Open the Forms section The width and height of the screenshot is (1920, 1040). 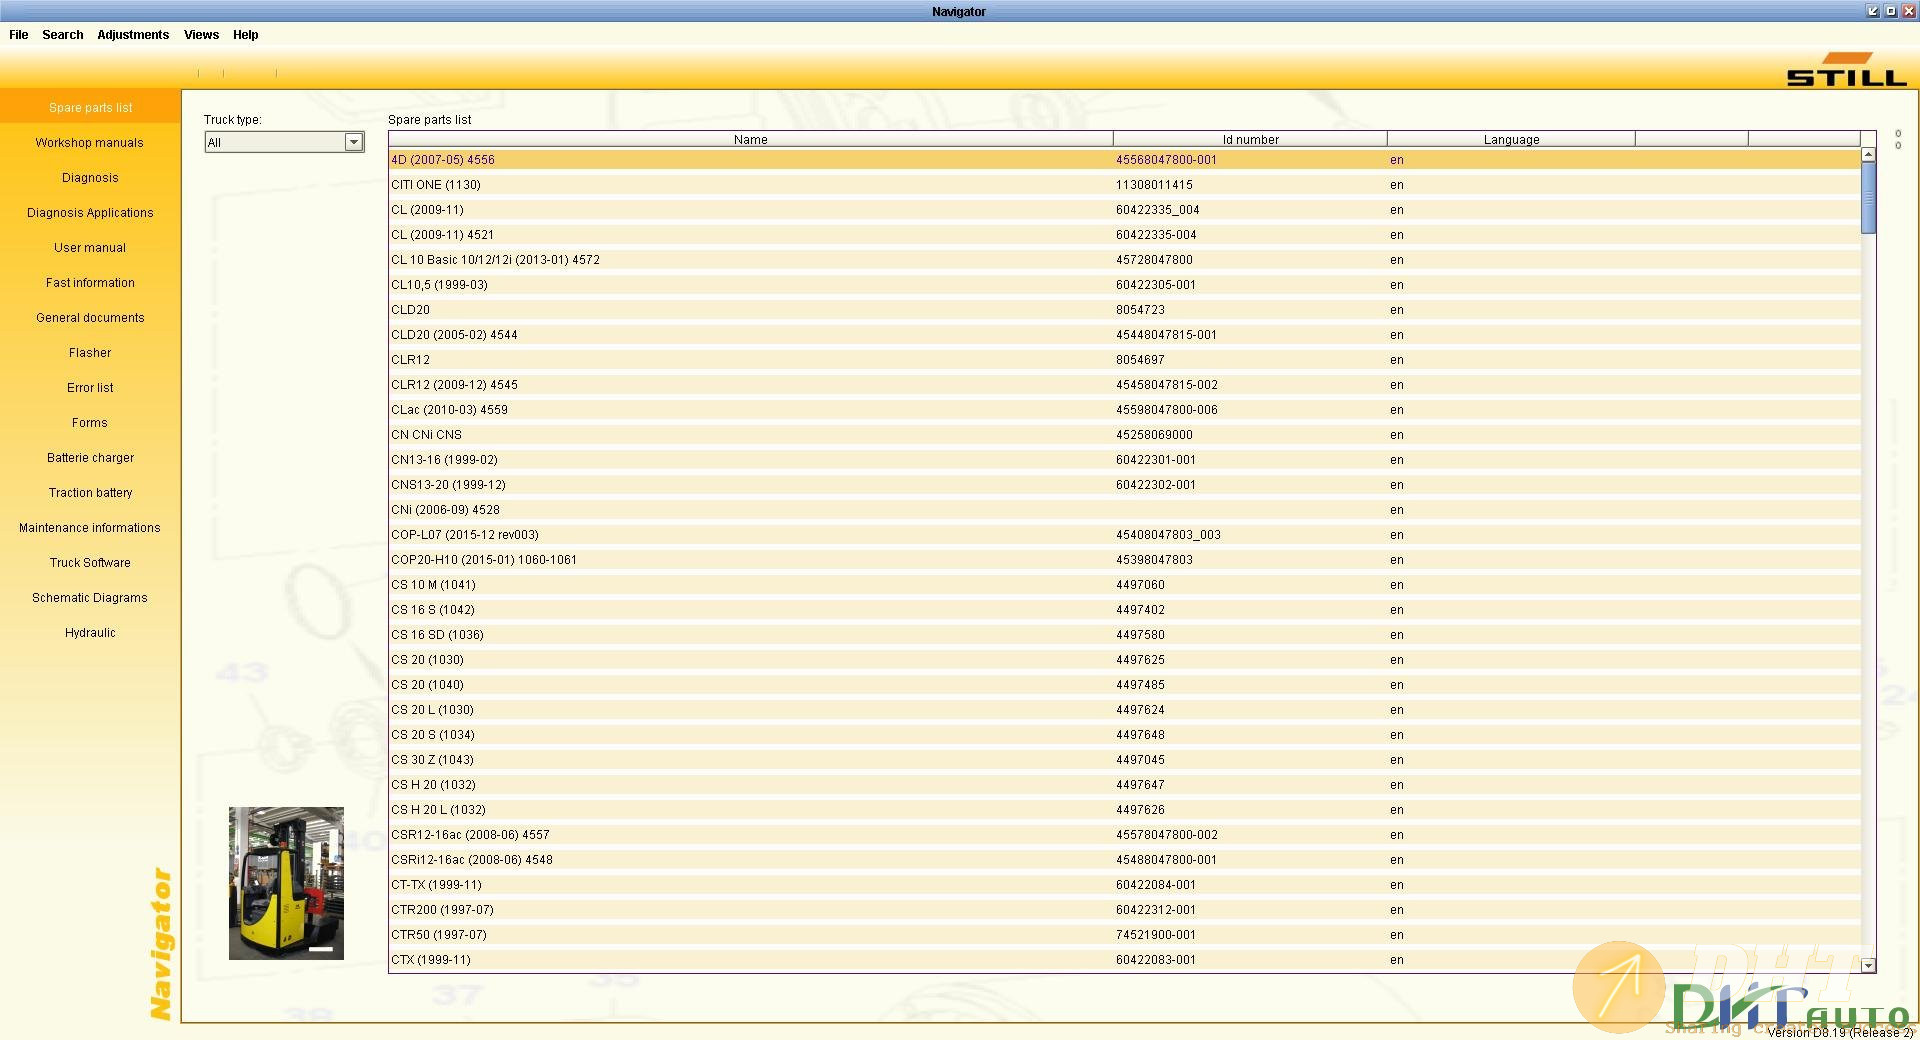[x=90, y=423]
